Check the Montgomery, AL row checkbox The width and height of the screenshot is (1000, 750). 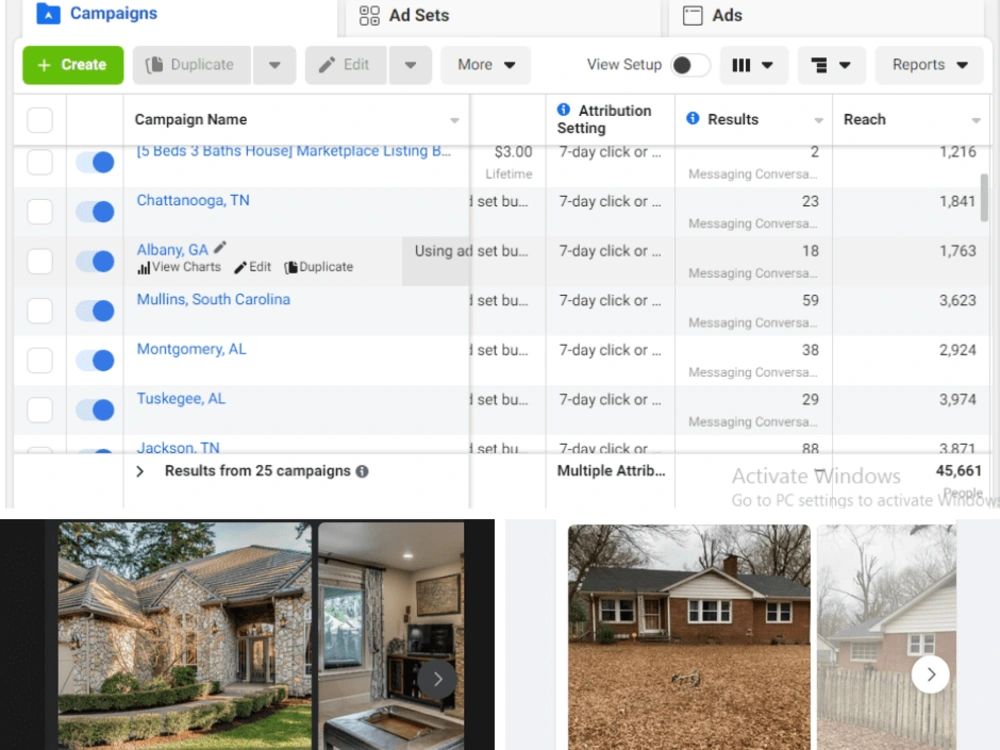(x=40, y=360)
